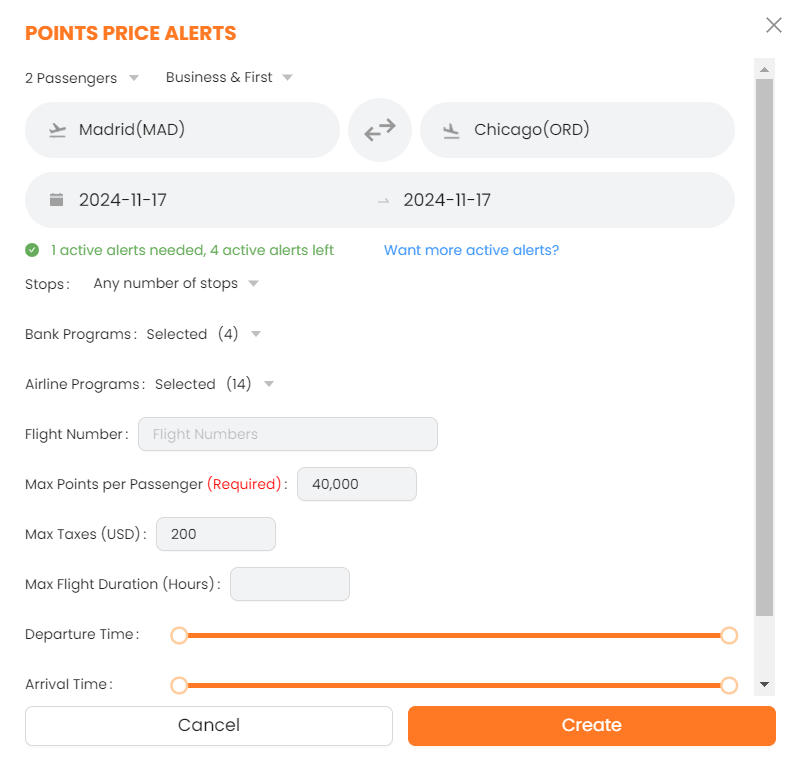Click the Create button

(x=591, y=726)
